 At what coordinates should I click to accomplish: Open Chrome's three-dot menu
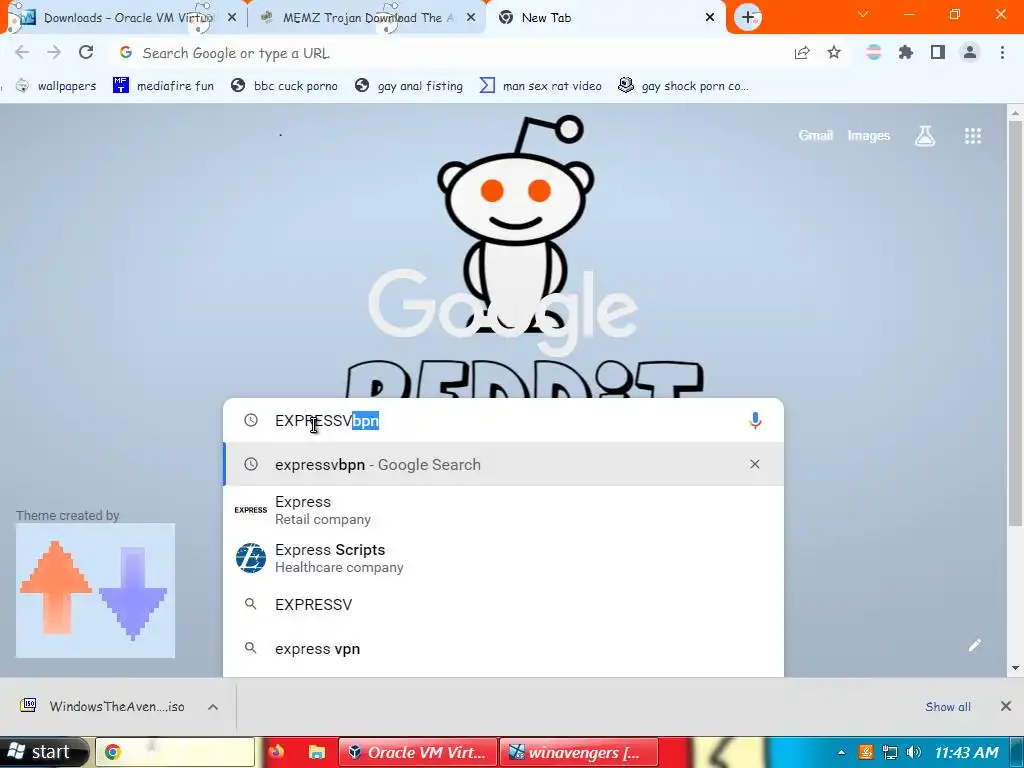[1002, 52]
